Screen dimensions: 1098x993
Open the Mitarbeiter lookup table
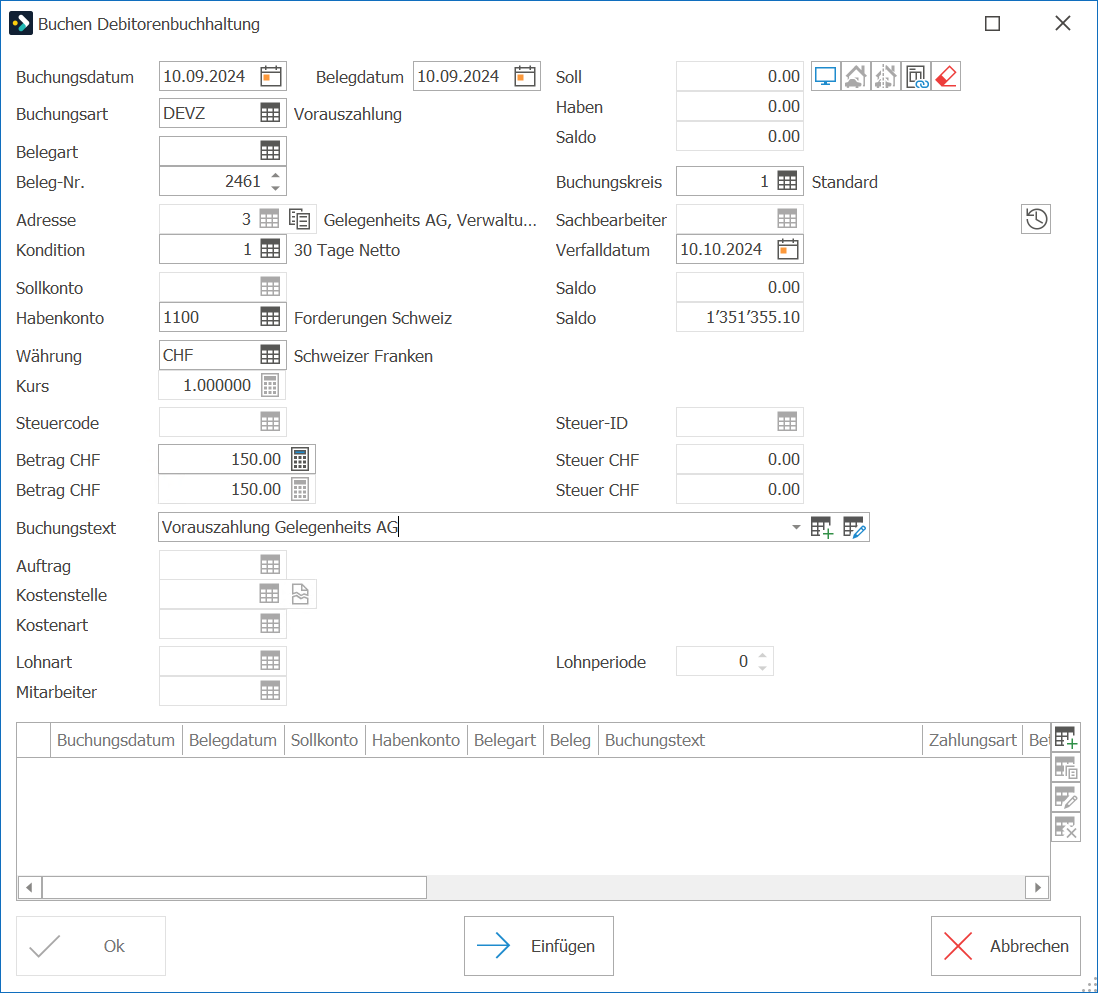tap(270, 691)
